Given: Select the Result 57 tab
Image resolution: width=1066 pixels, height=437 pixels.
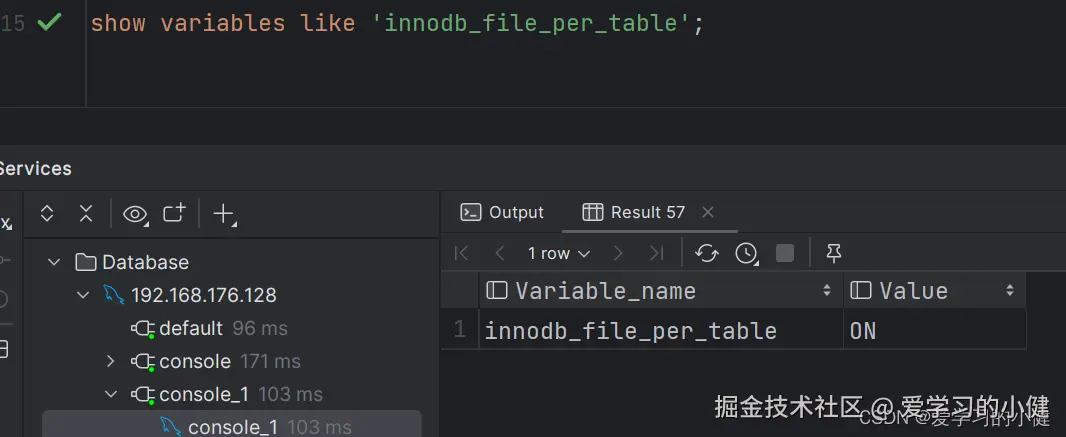Looking at the screenshot, I should pos(636,212).
